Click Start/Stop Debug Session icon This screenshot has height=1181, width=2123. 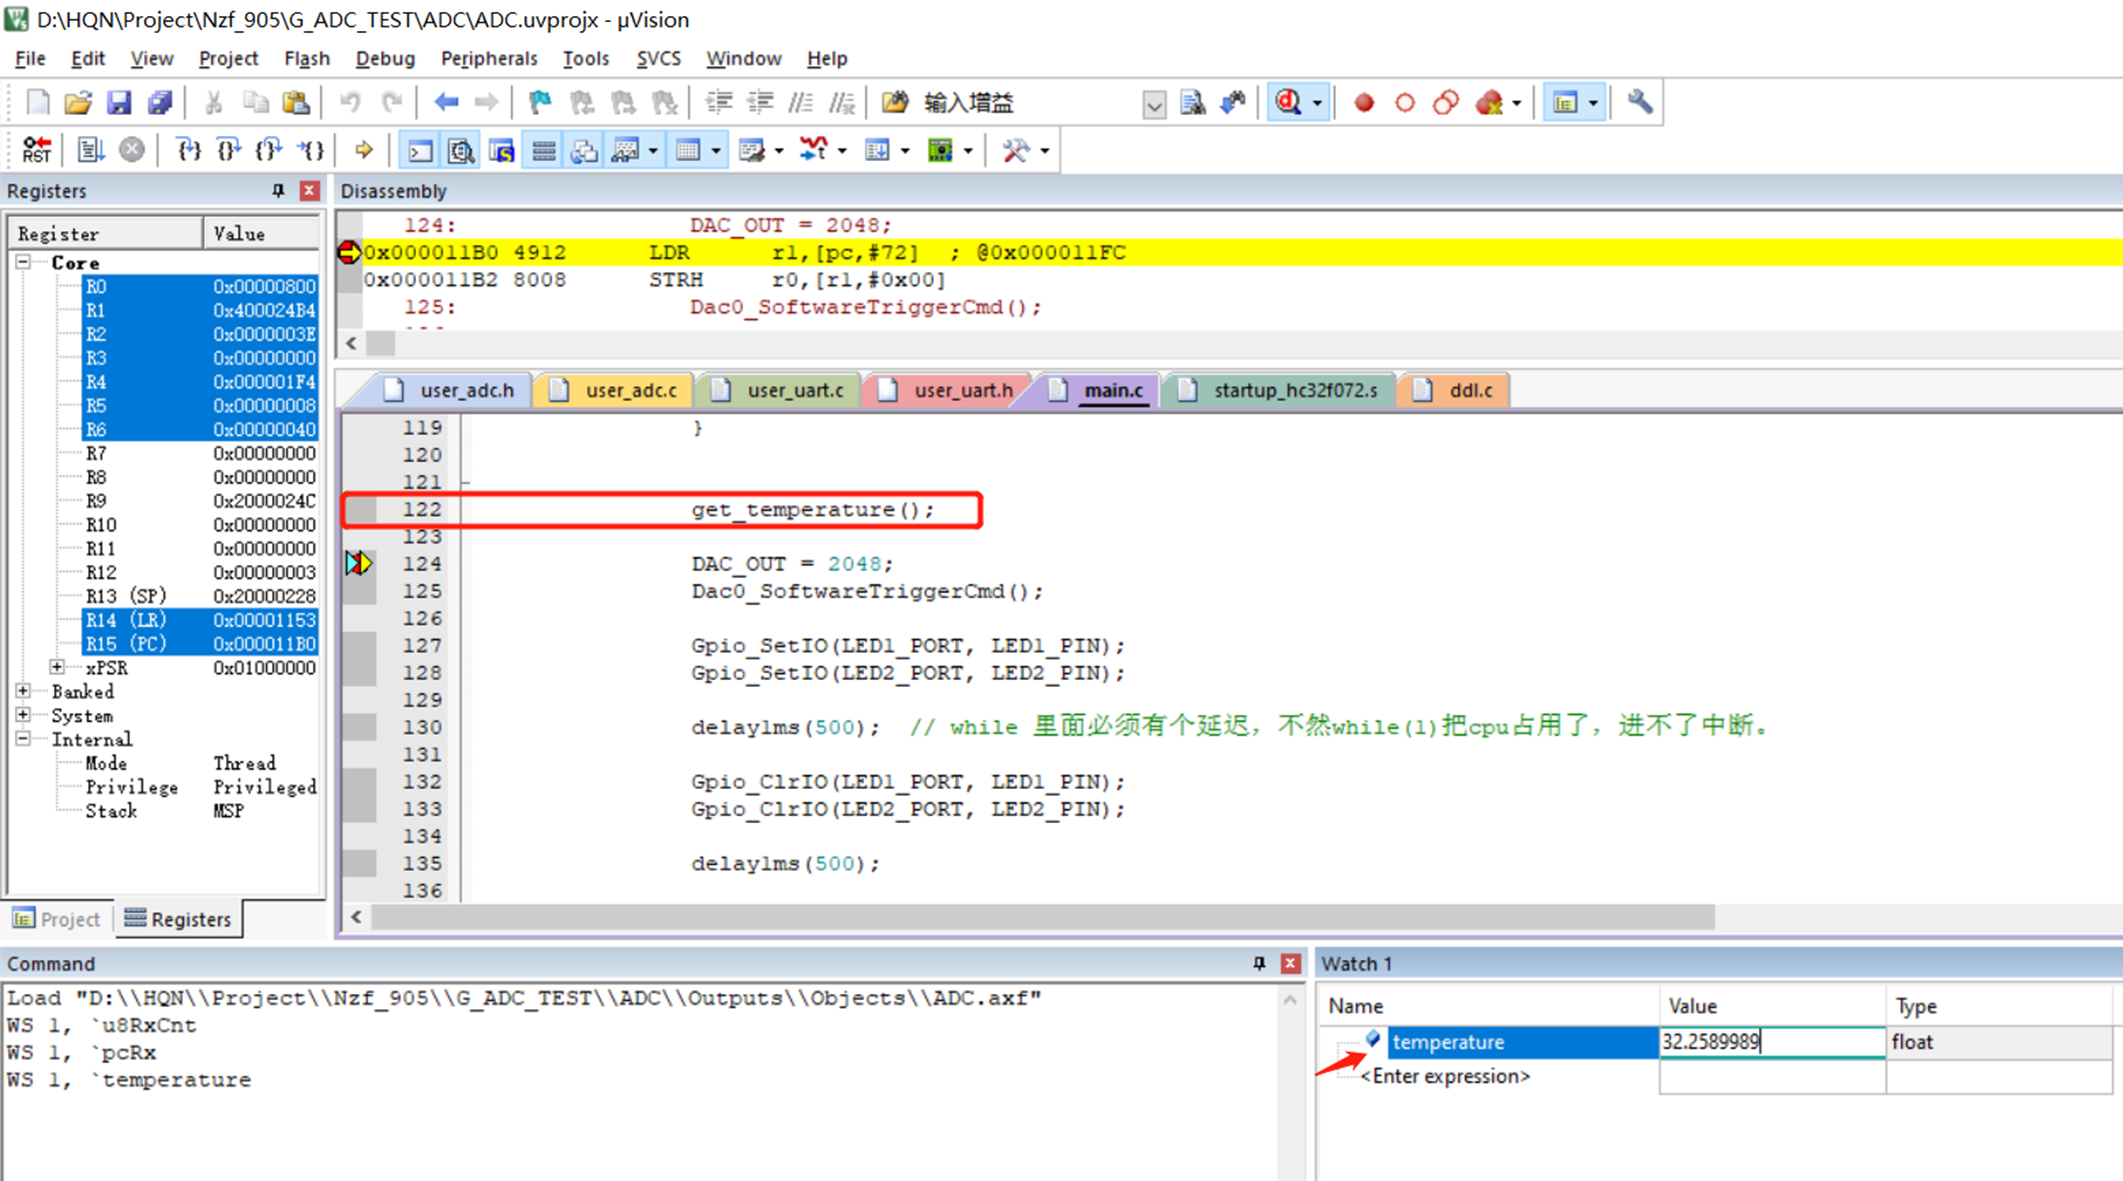pyautogui.click(x=1289, y=102)
